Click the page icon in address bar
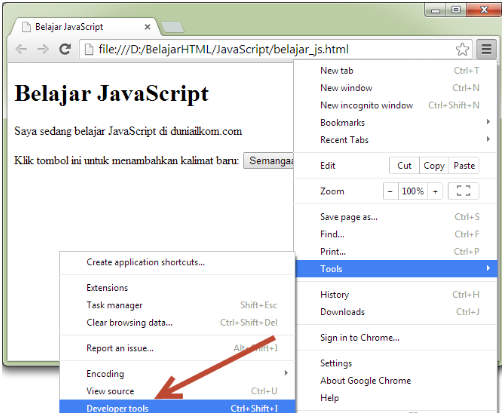The height and width of the screenshot is (413, 502). tap(89, 49)
